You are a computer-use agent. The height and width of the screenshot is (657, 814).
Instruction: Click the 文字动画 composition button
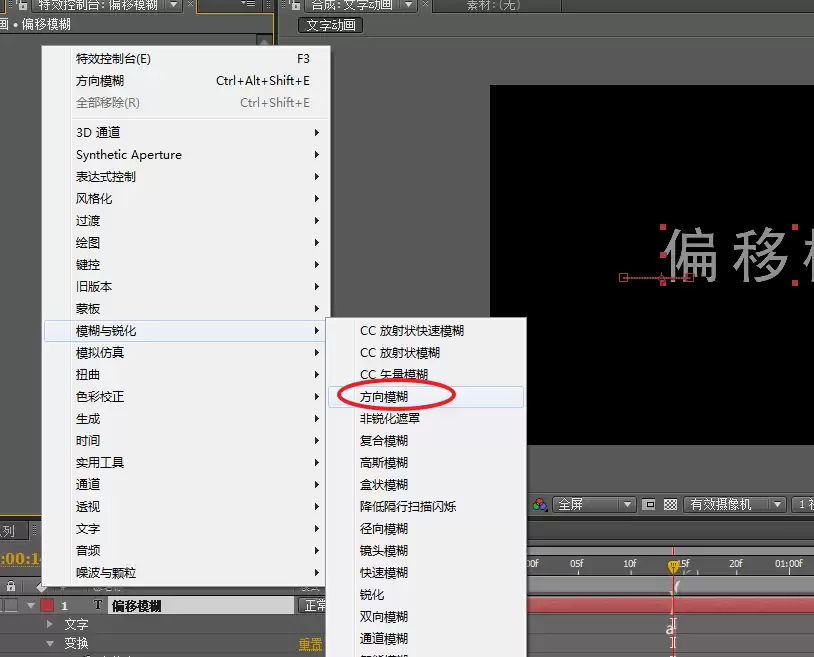(x=331, y=25)
